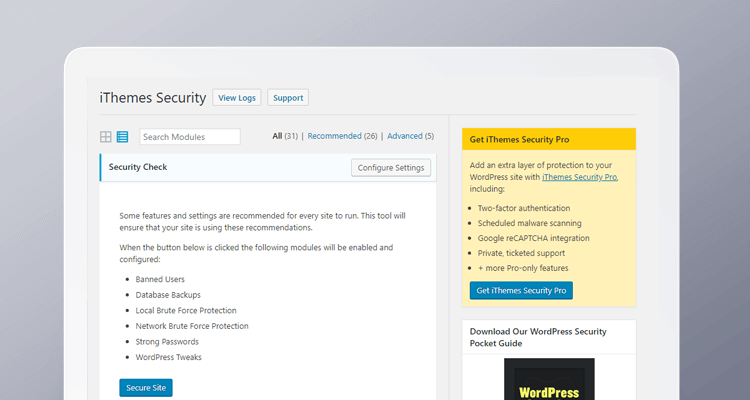Viewport: 750px width, 400px height.
Task: Click Network Brute Force Protection item
Action: click(x=192, y=326)
